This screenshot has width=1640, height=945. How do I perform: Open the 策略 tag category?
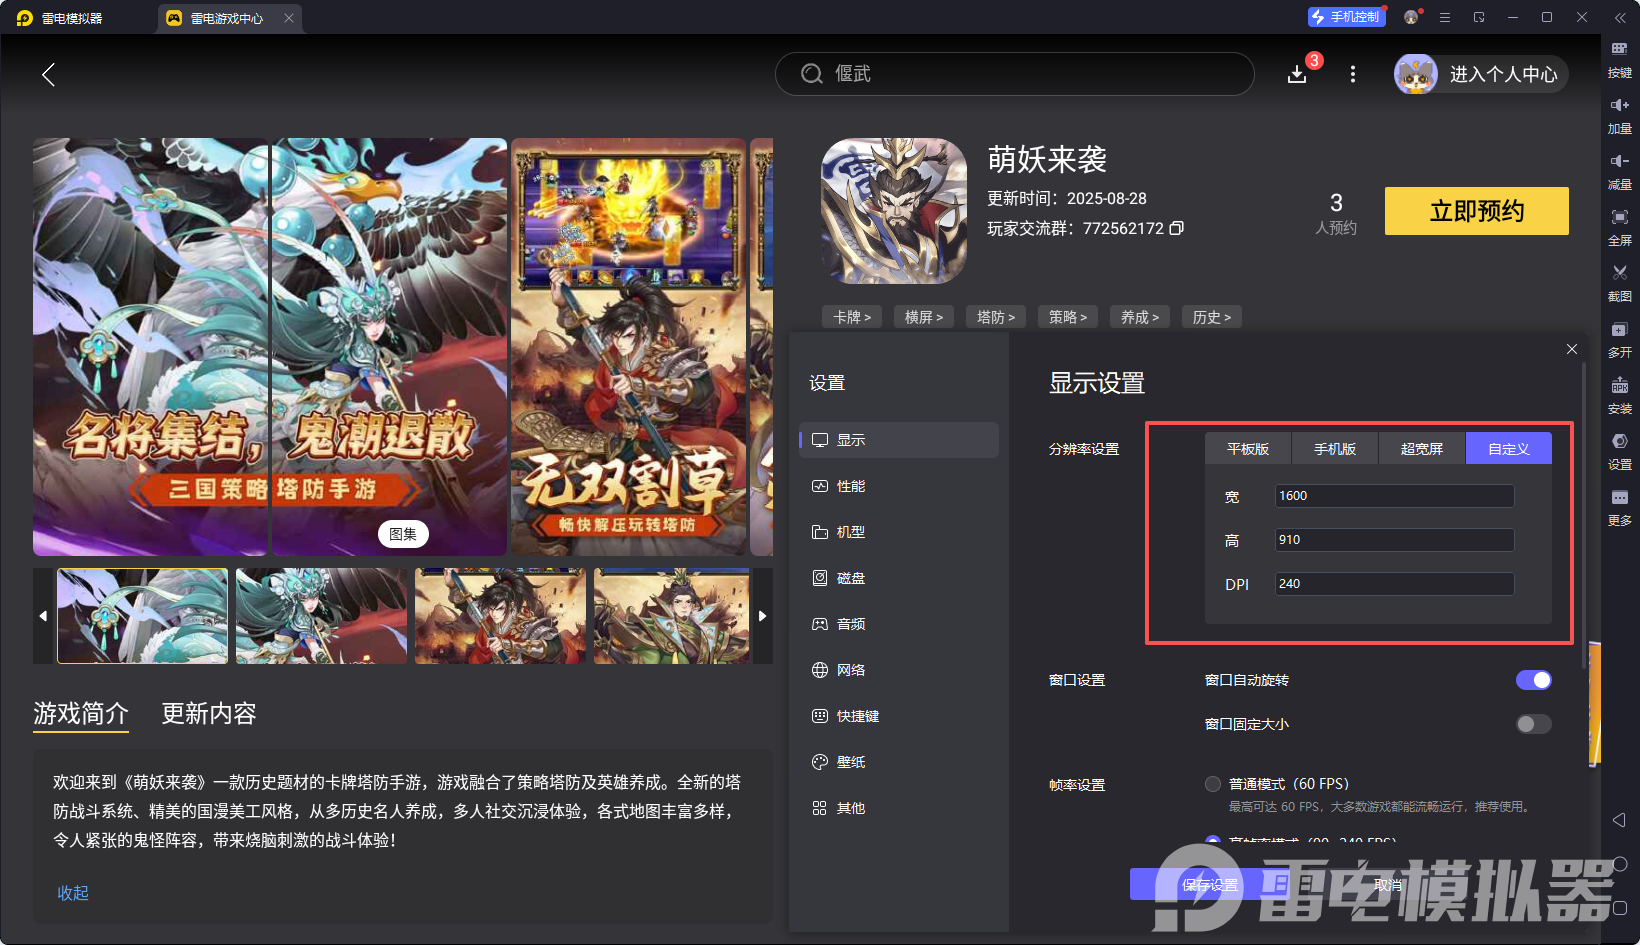tap(1068, 317)
